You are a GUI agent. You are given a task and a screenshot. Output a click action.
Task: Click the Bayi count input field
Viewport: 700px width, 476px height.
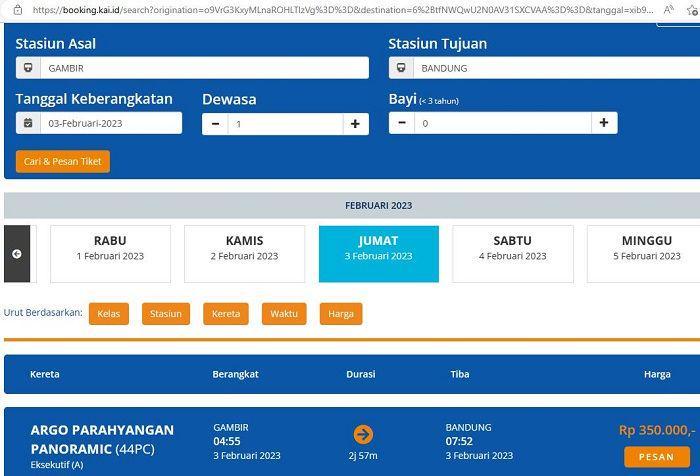[x=503, y=123]
